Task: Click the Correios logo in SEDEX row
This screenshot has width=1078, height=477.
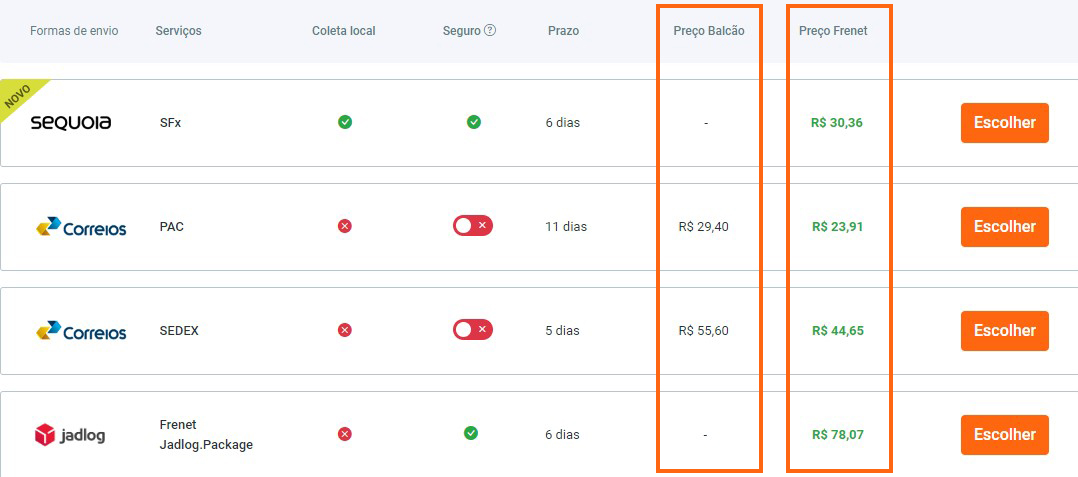Action: [81, 331]
